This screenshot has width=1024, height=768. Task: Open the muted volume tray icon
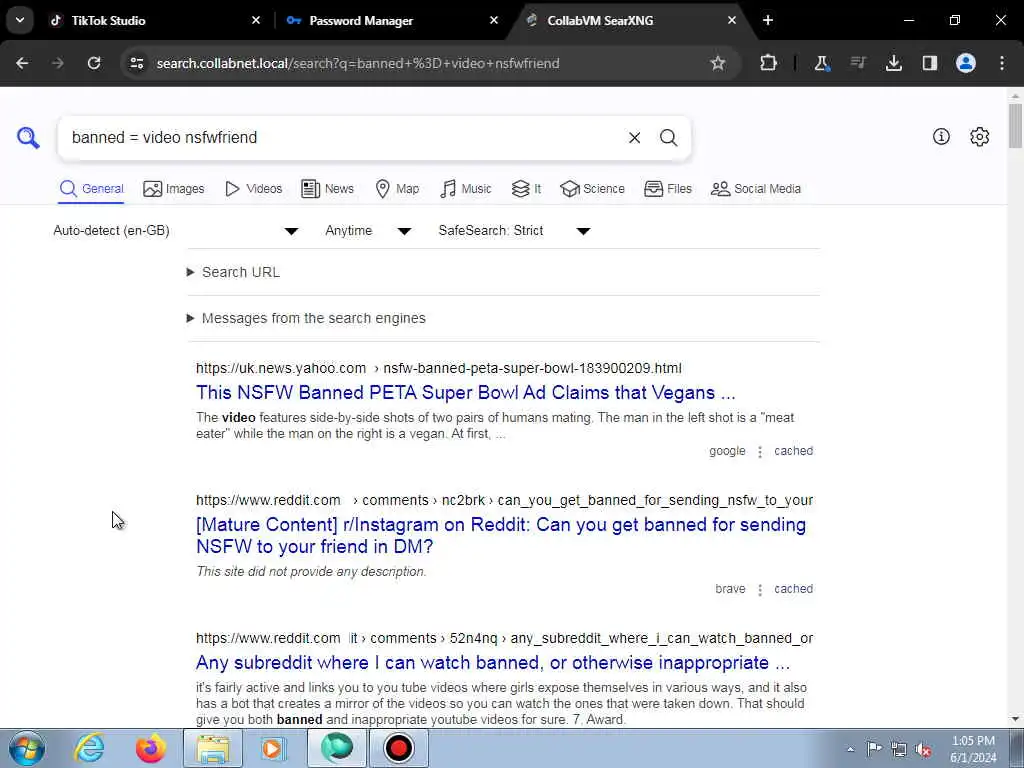923,749
